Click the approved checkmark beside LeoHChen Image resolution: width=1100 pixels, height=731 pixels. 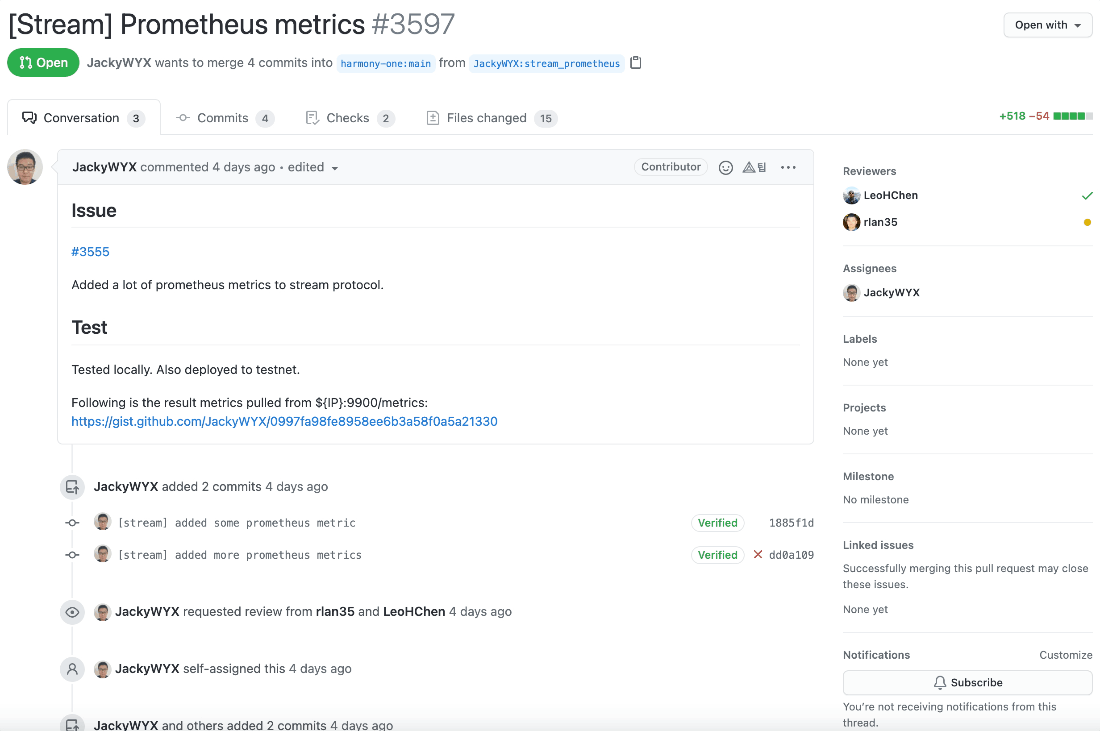(x=1087, y=195)
